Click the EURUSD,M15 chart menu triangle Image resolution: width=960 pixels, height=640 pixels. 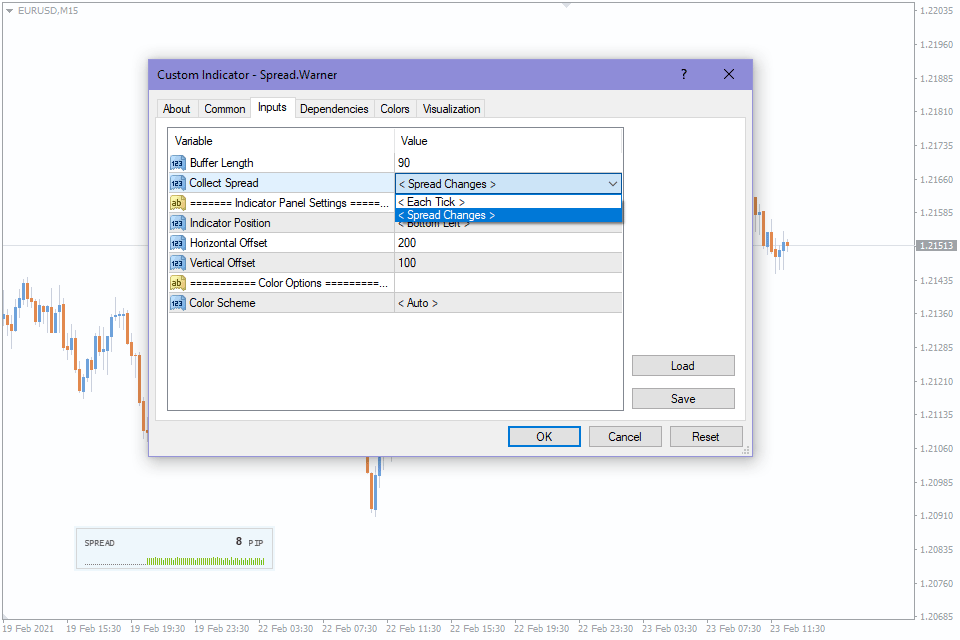point(9,10)
